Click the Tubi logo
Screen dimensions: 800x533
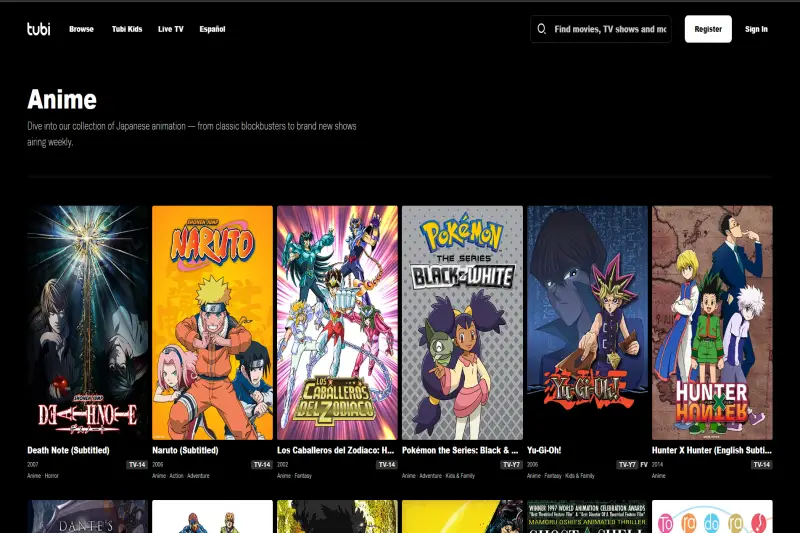[x=39, y=29]
